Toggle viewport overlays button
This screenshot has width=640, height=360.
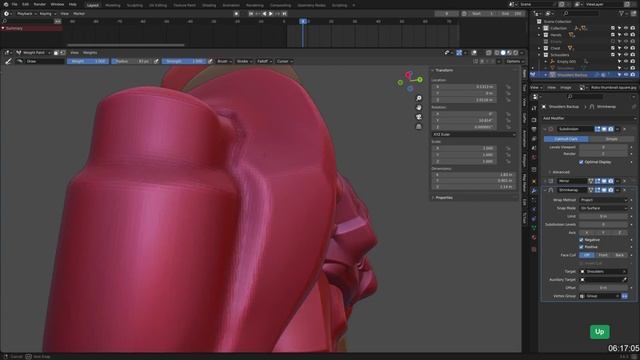[474, 53]
